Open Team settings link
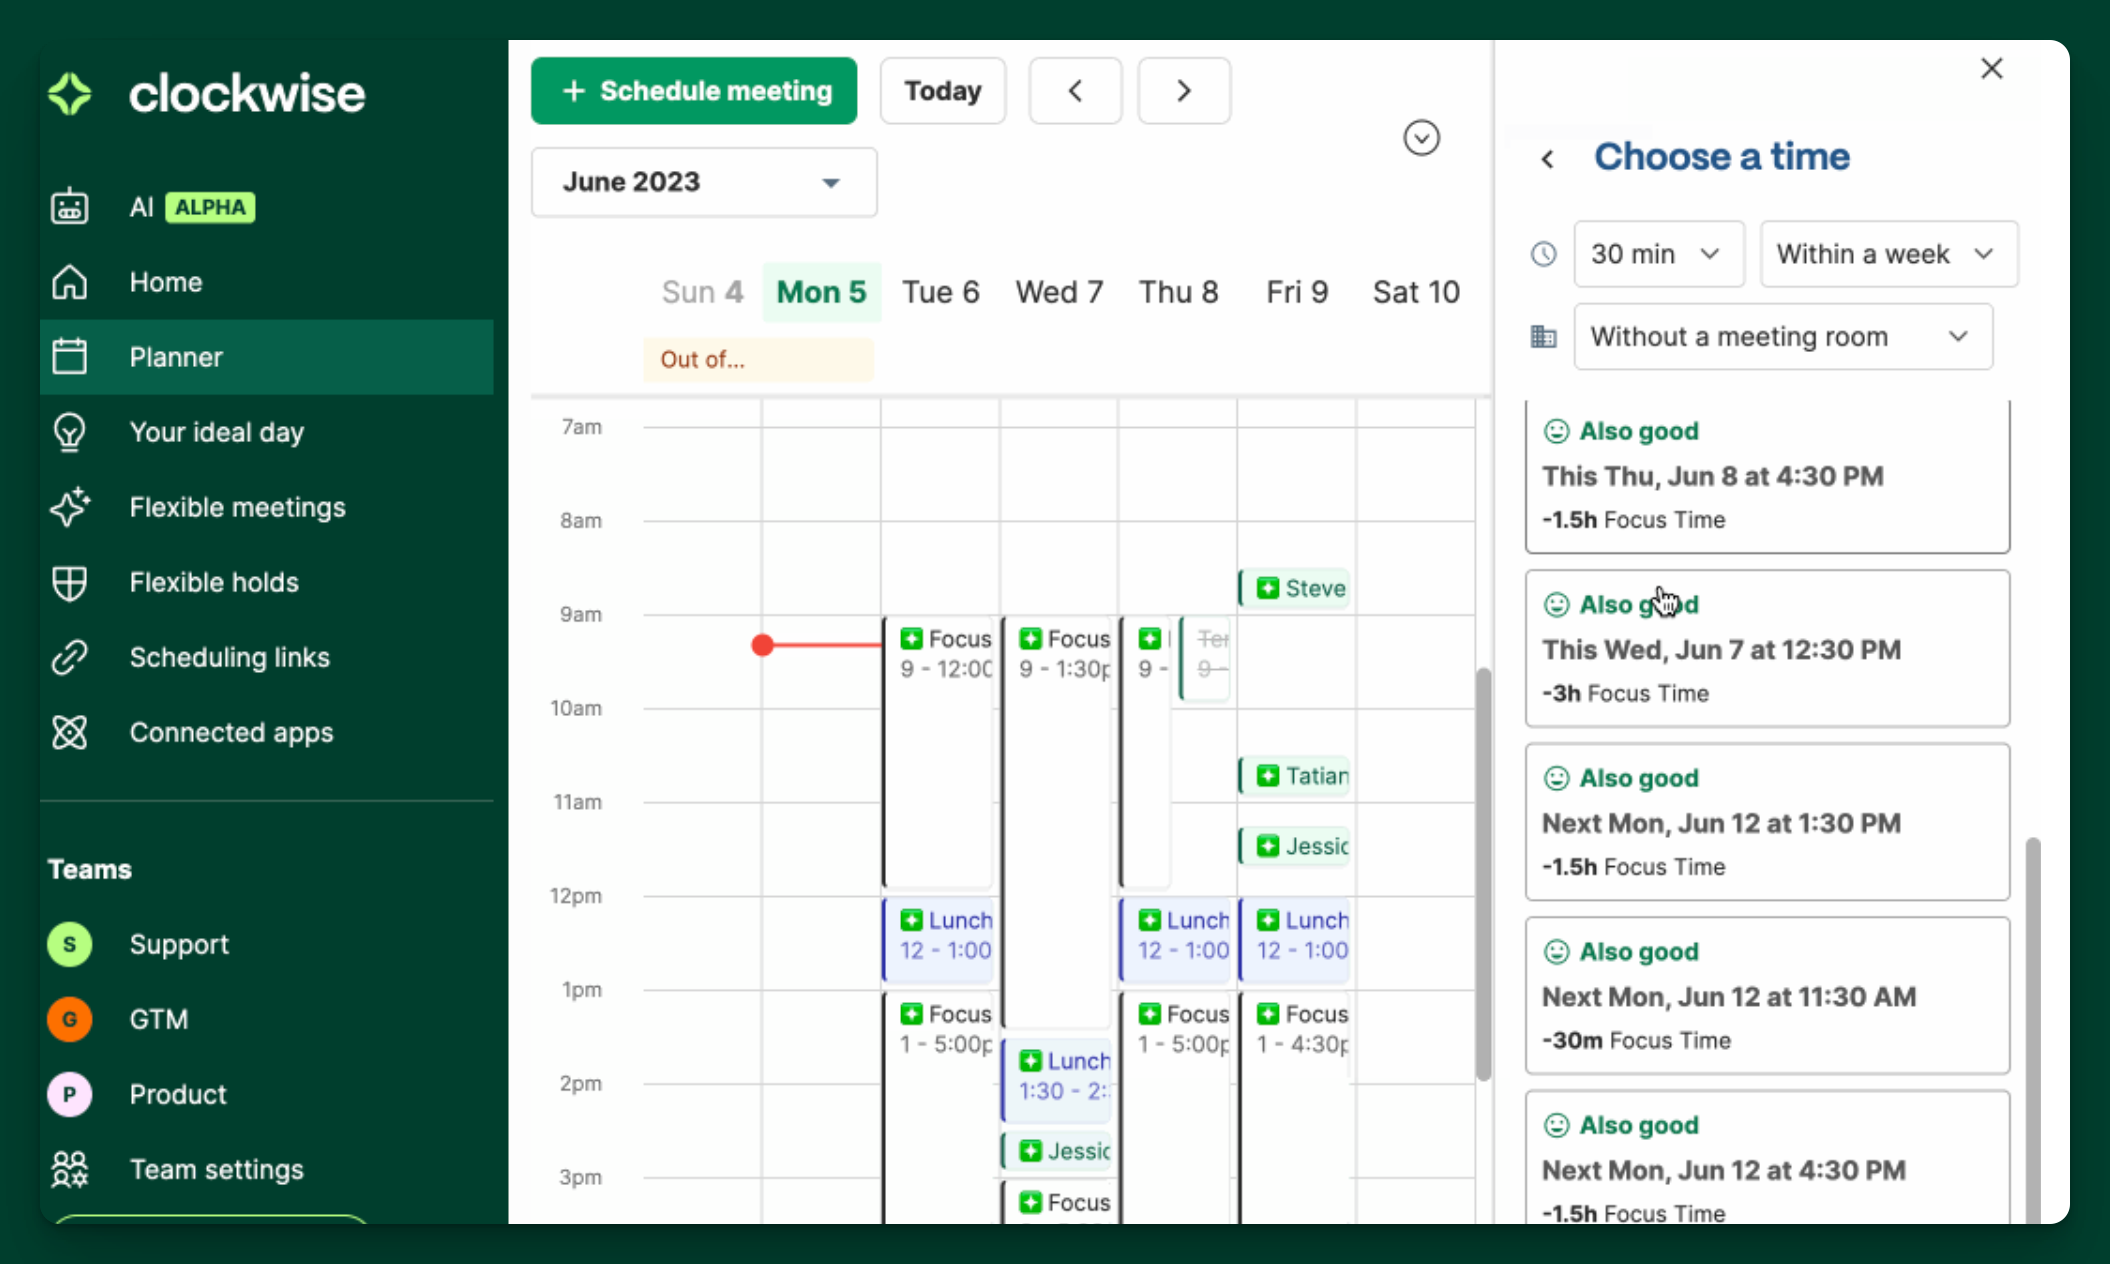 tap(216, 1169)
